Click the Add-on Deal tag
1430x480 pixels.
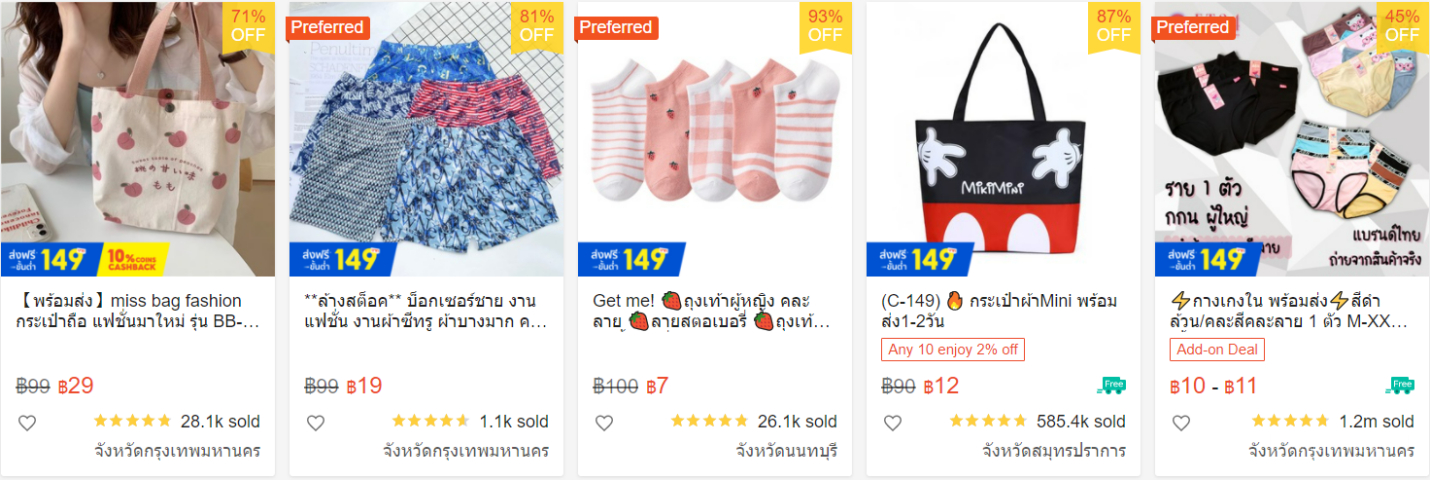coord(1218,350)
